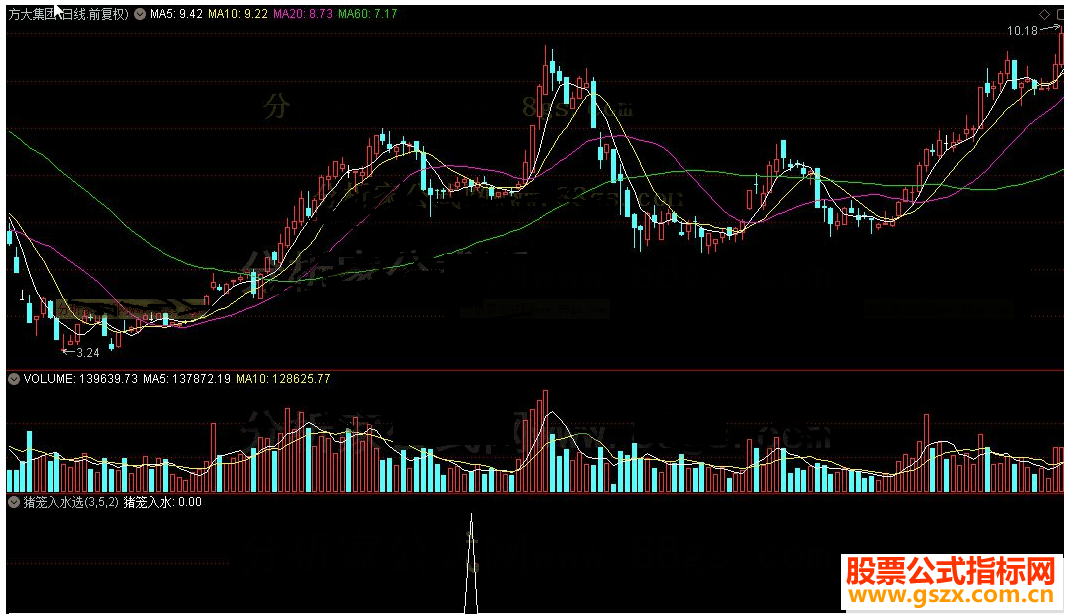The width and height of the screenshot is (1068, 615).
Task: Open the main chart indicator dropdown arrow
Action: point(140,14)
